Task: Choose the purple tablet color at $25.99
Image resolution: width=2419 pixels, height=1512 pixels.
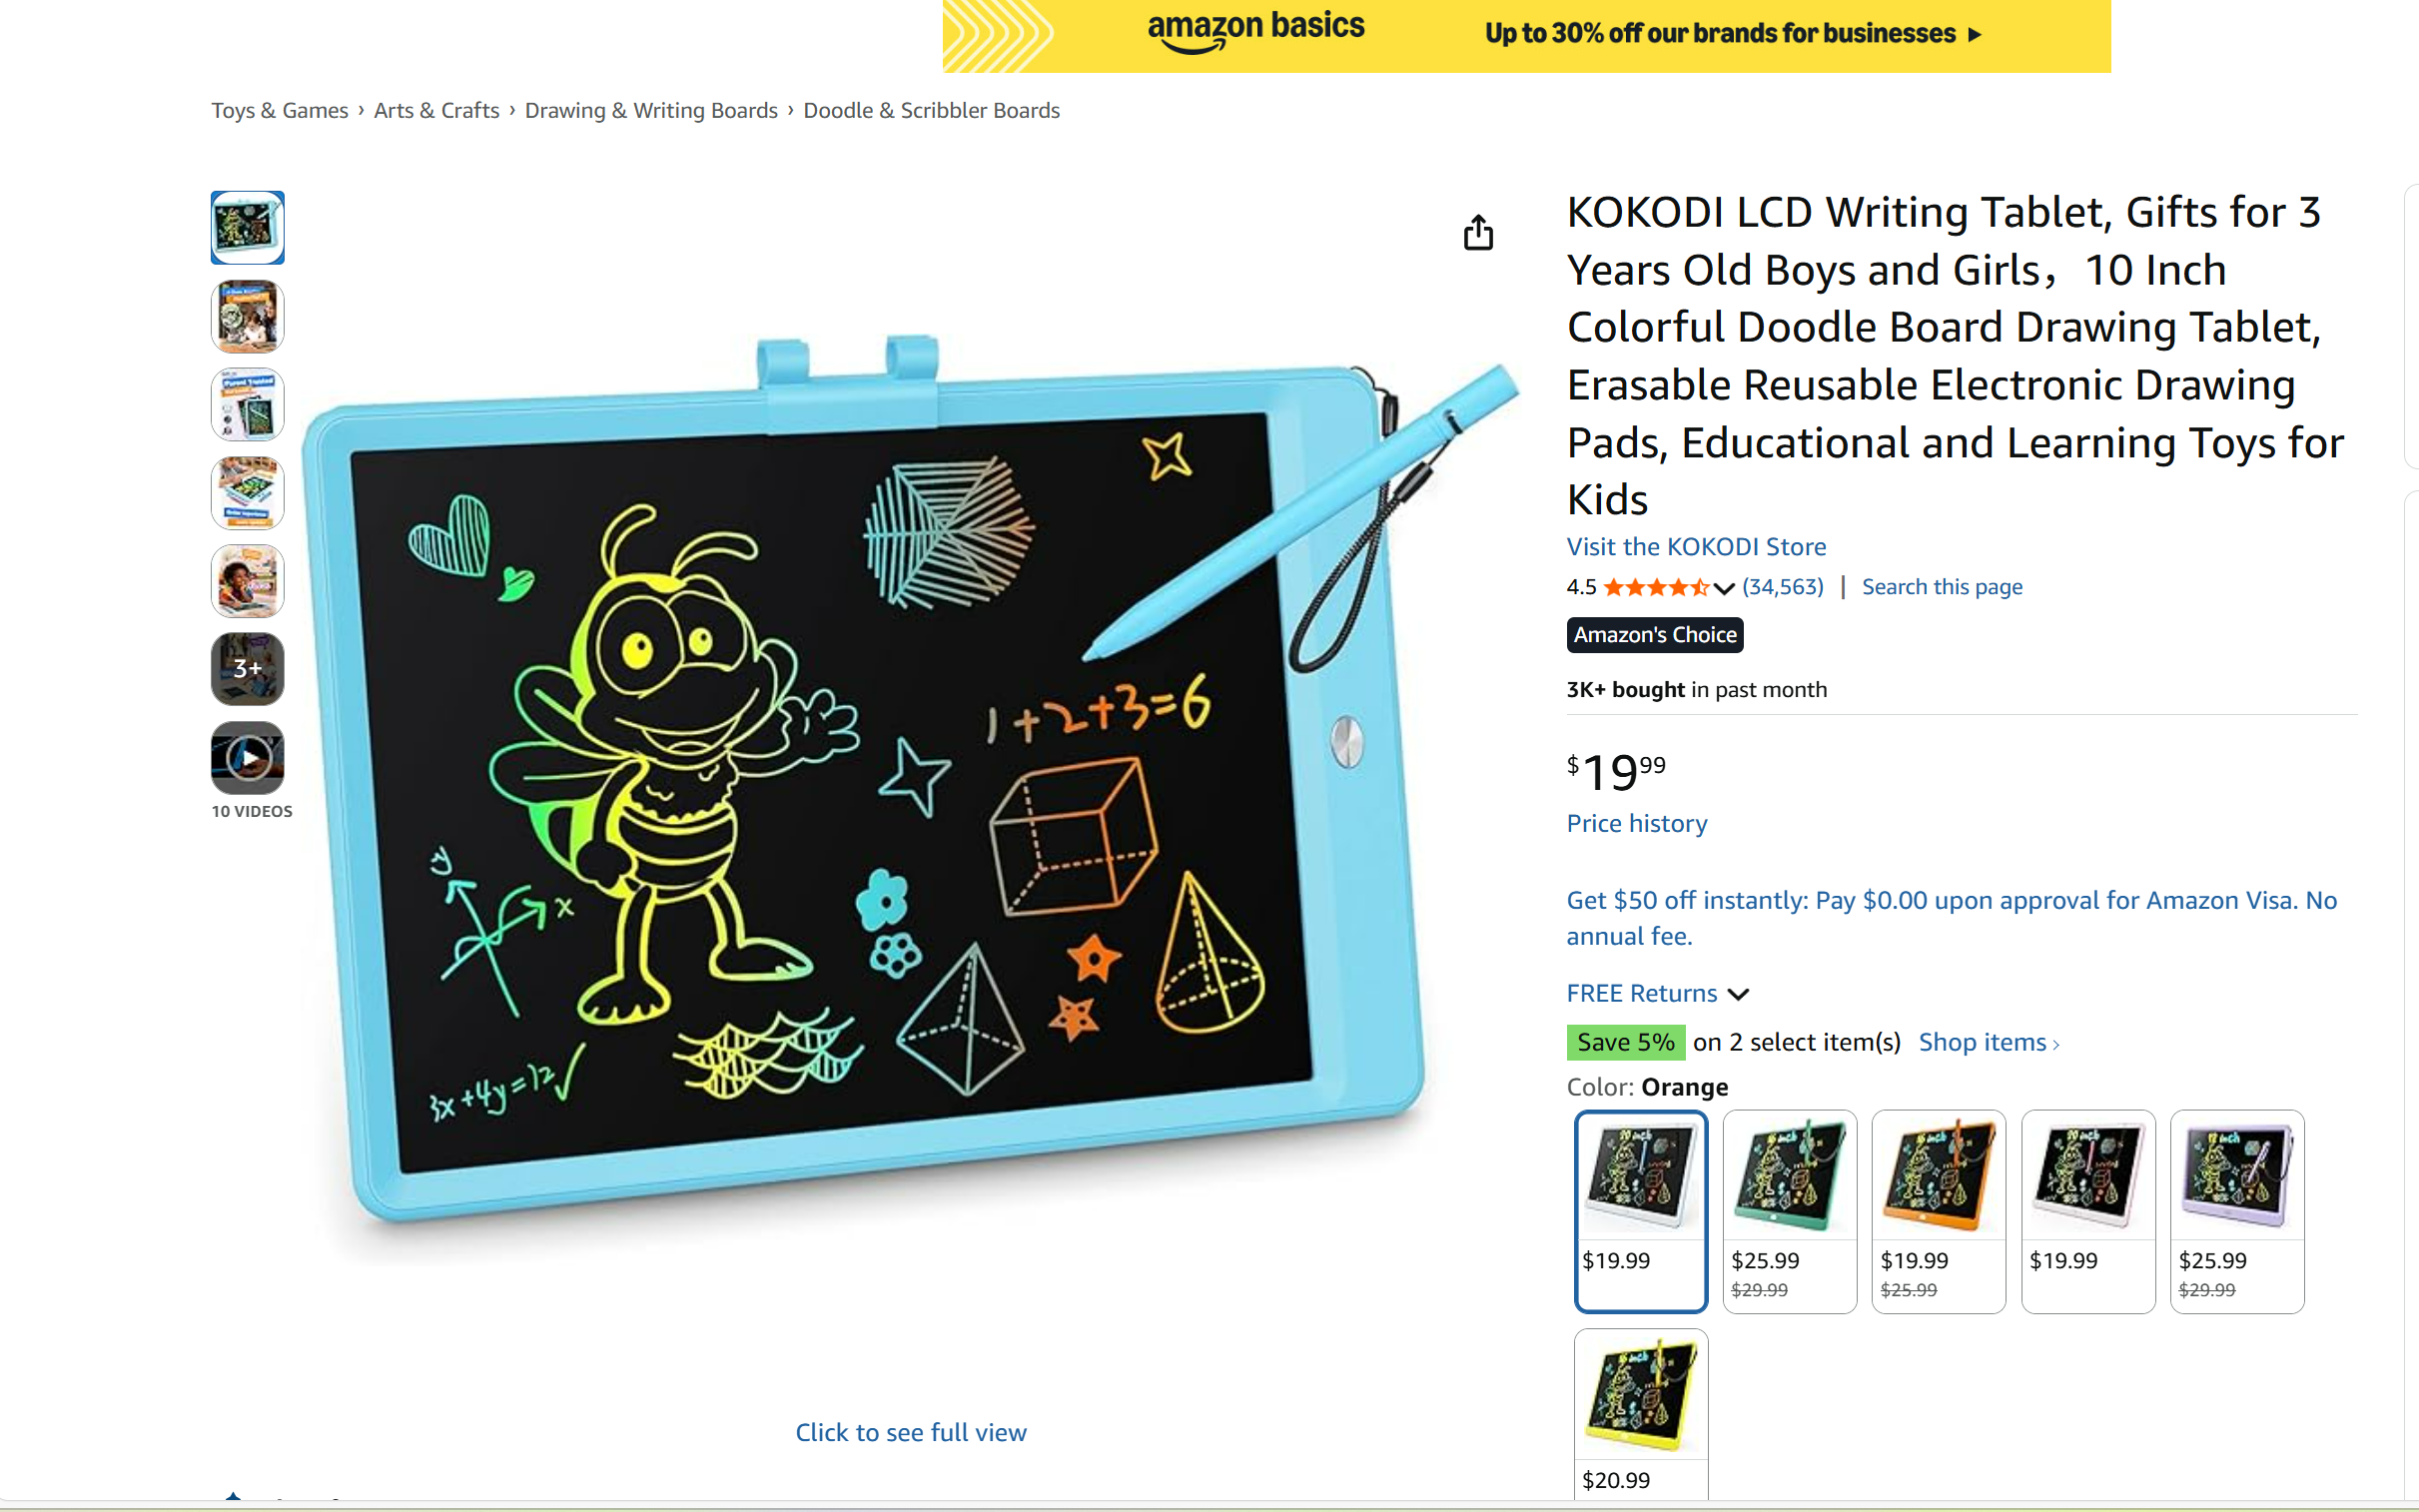Action: coord(2237,1211)
